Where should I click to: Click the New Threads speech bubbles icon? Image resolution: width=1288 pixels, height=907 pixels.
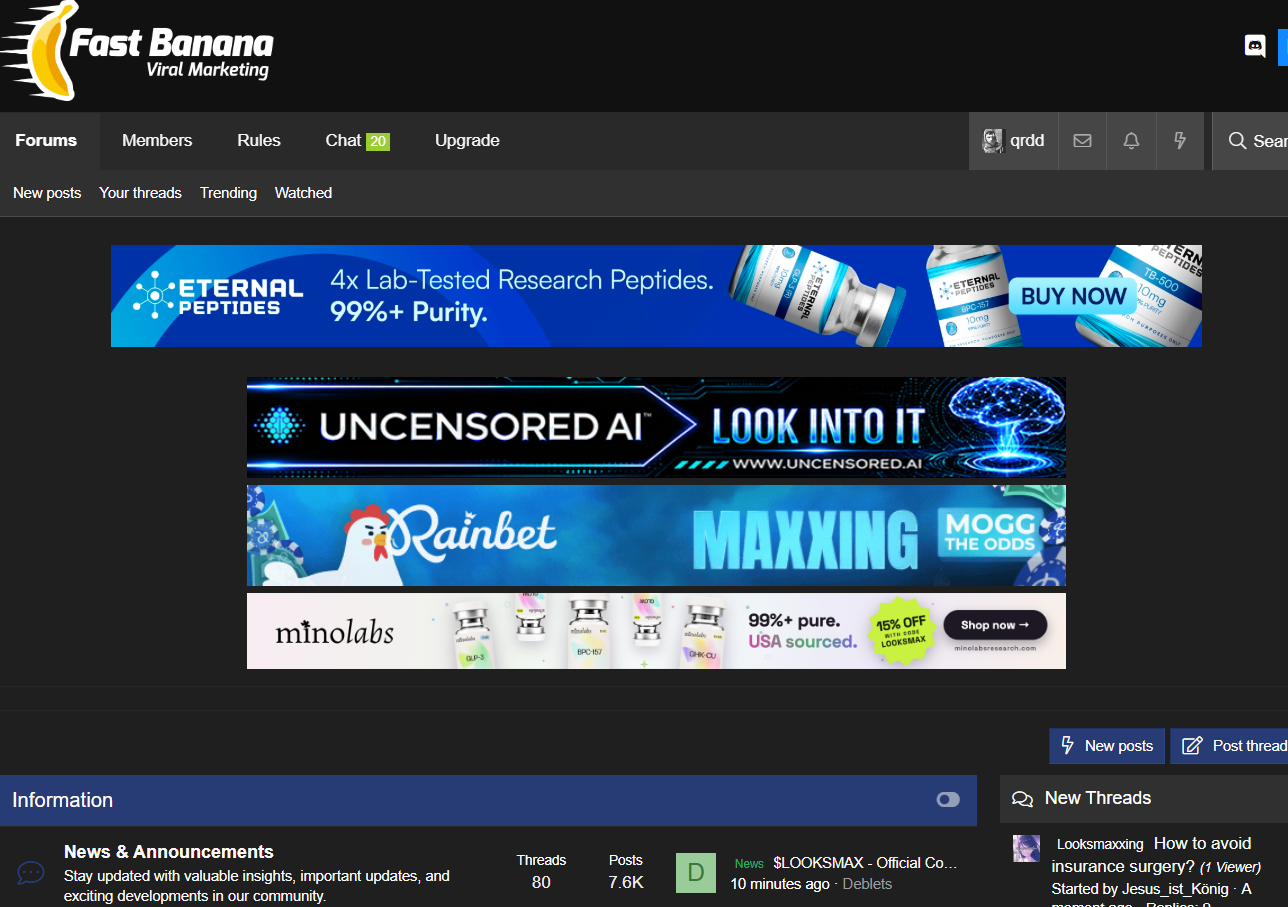pos(1022,798)
